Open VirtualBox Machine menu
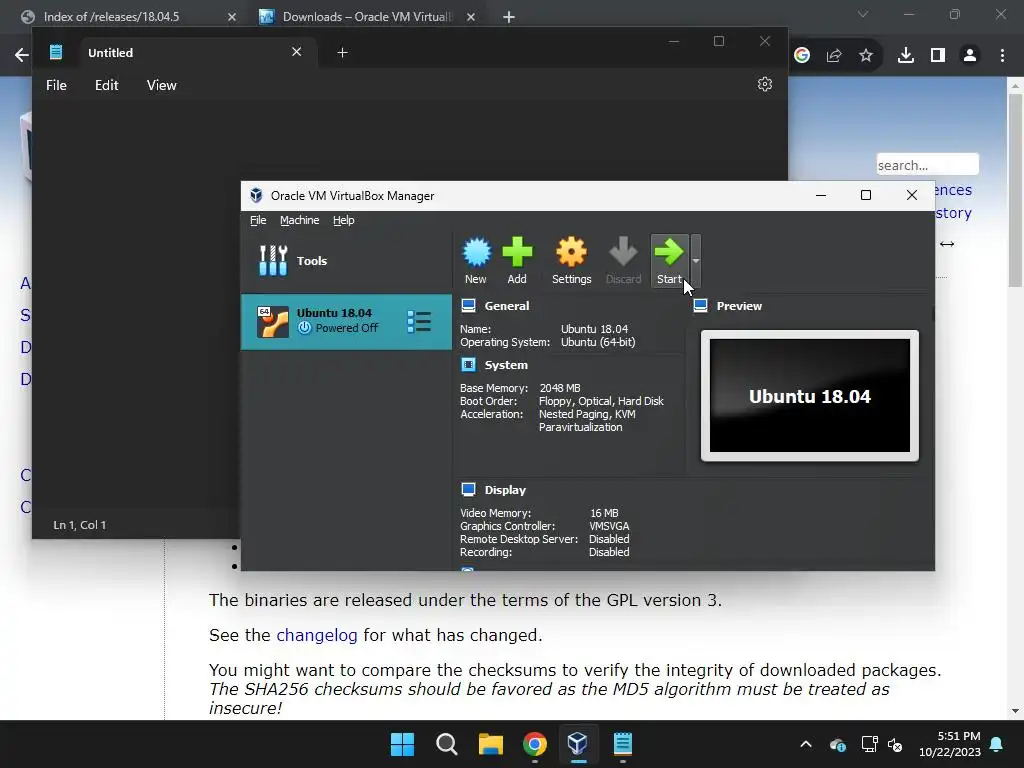1024x768 pixels. [300, 220]
